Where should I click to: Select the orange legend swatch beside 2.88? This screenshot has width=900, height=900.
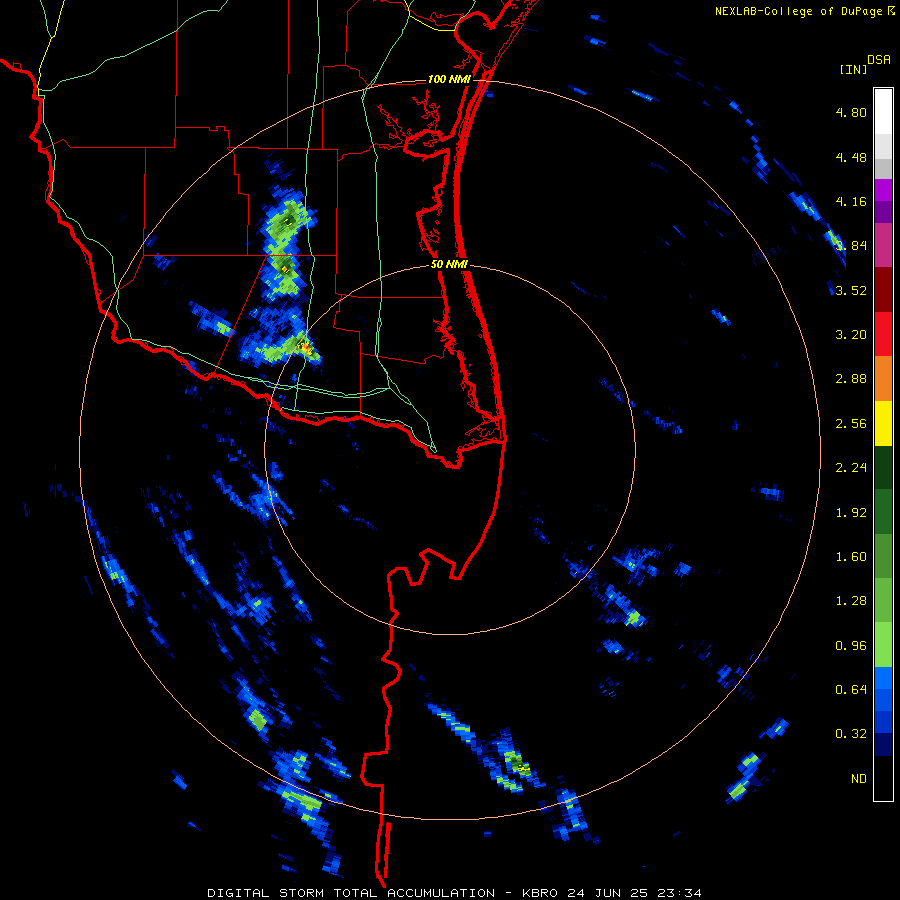(883, 378)
